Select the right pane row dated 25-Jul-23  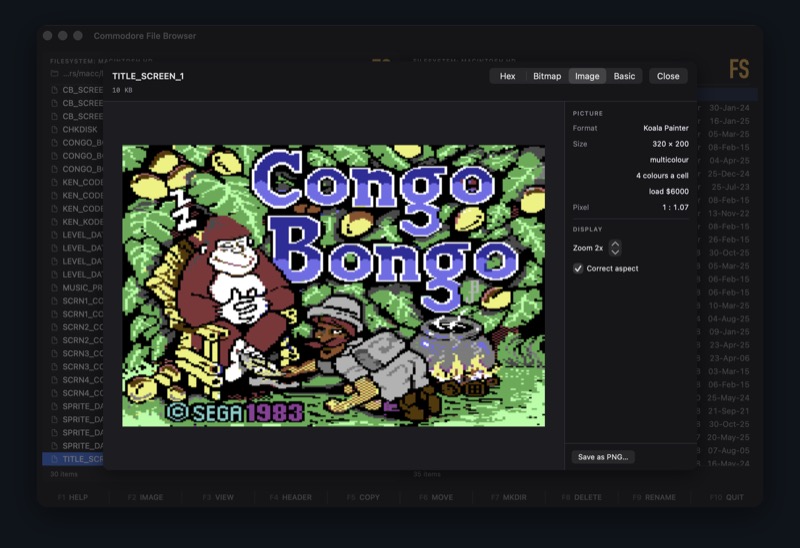(727, 187)
